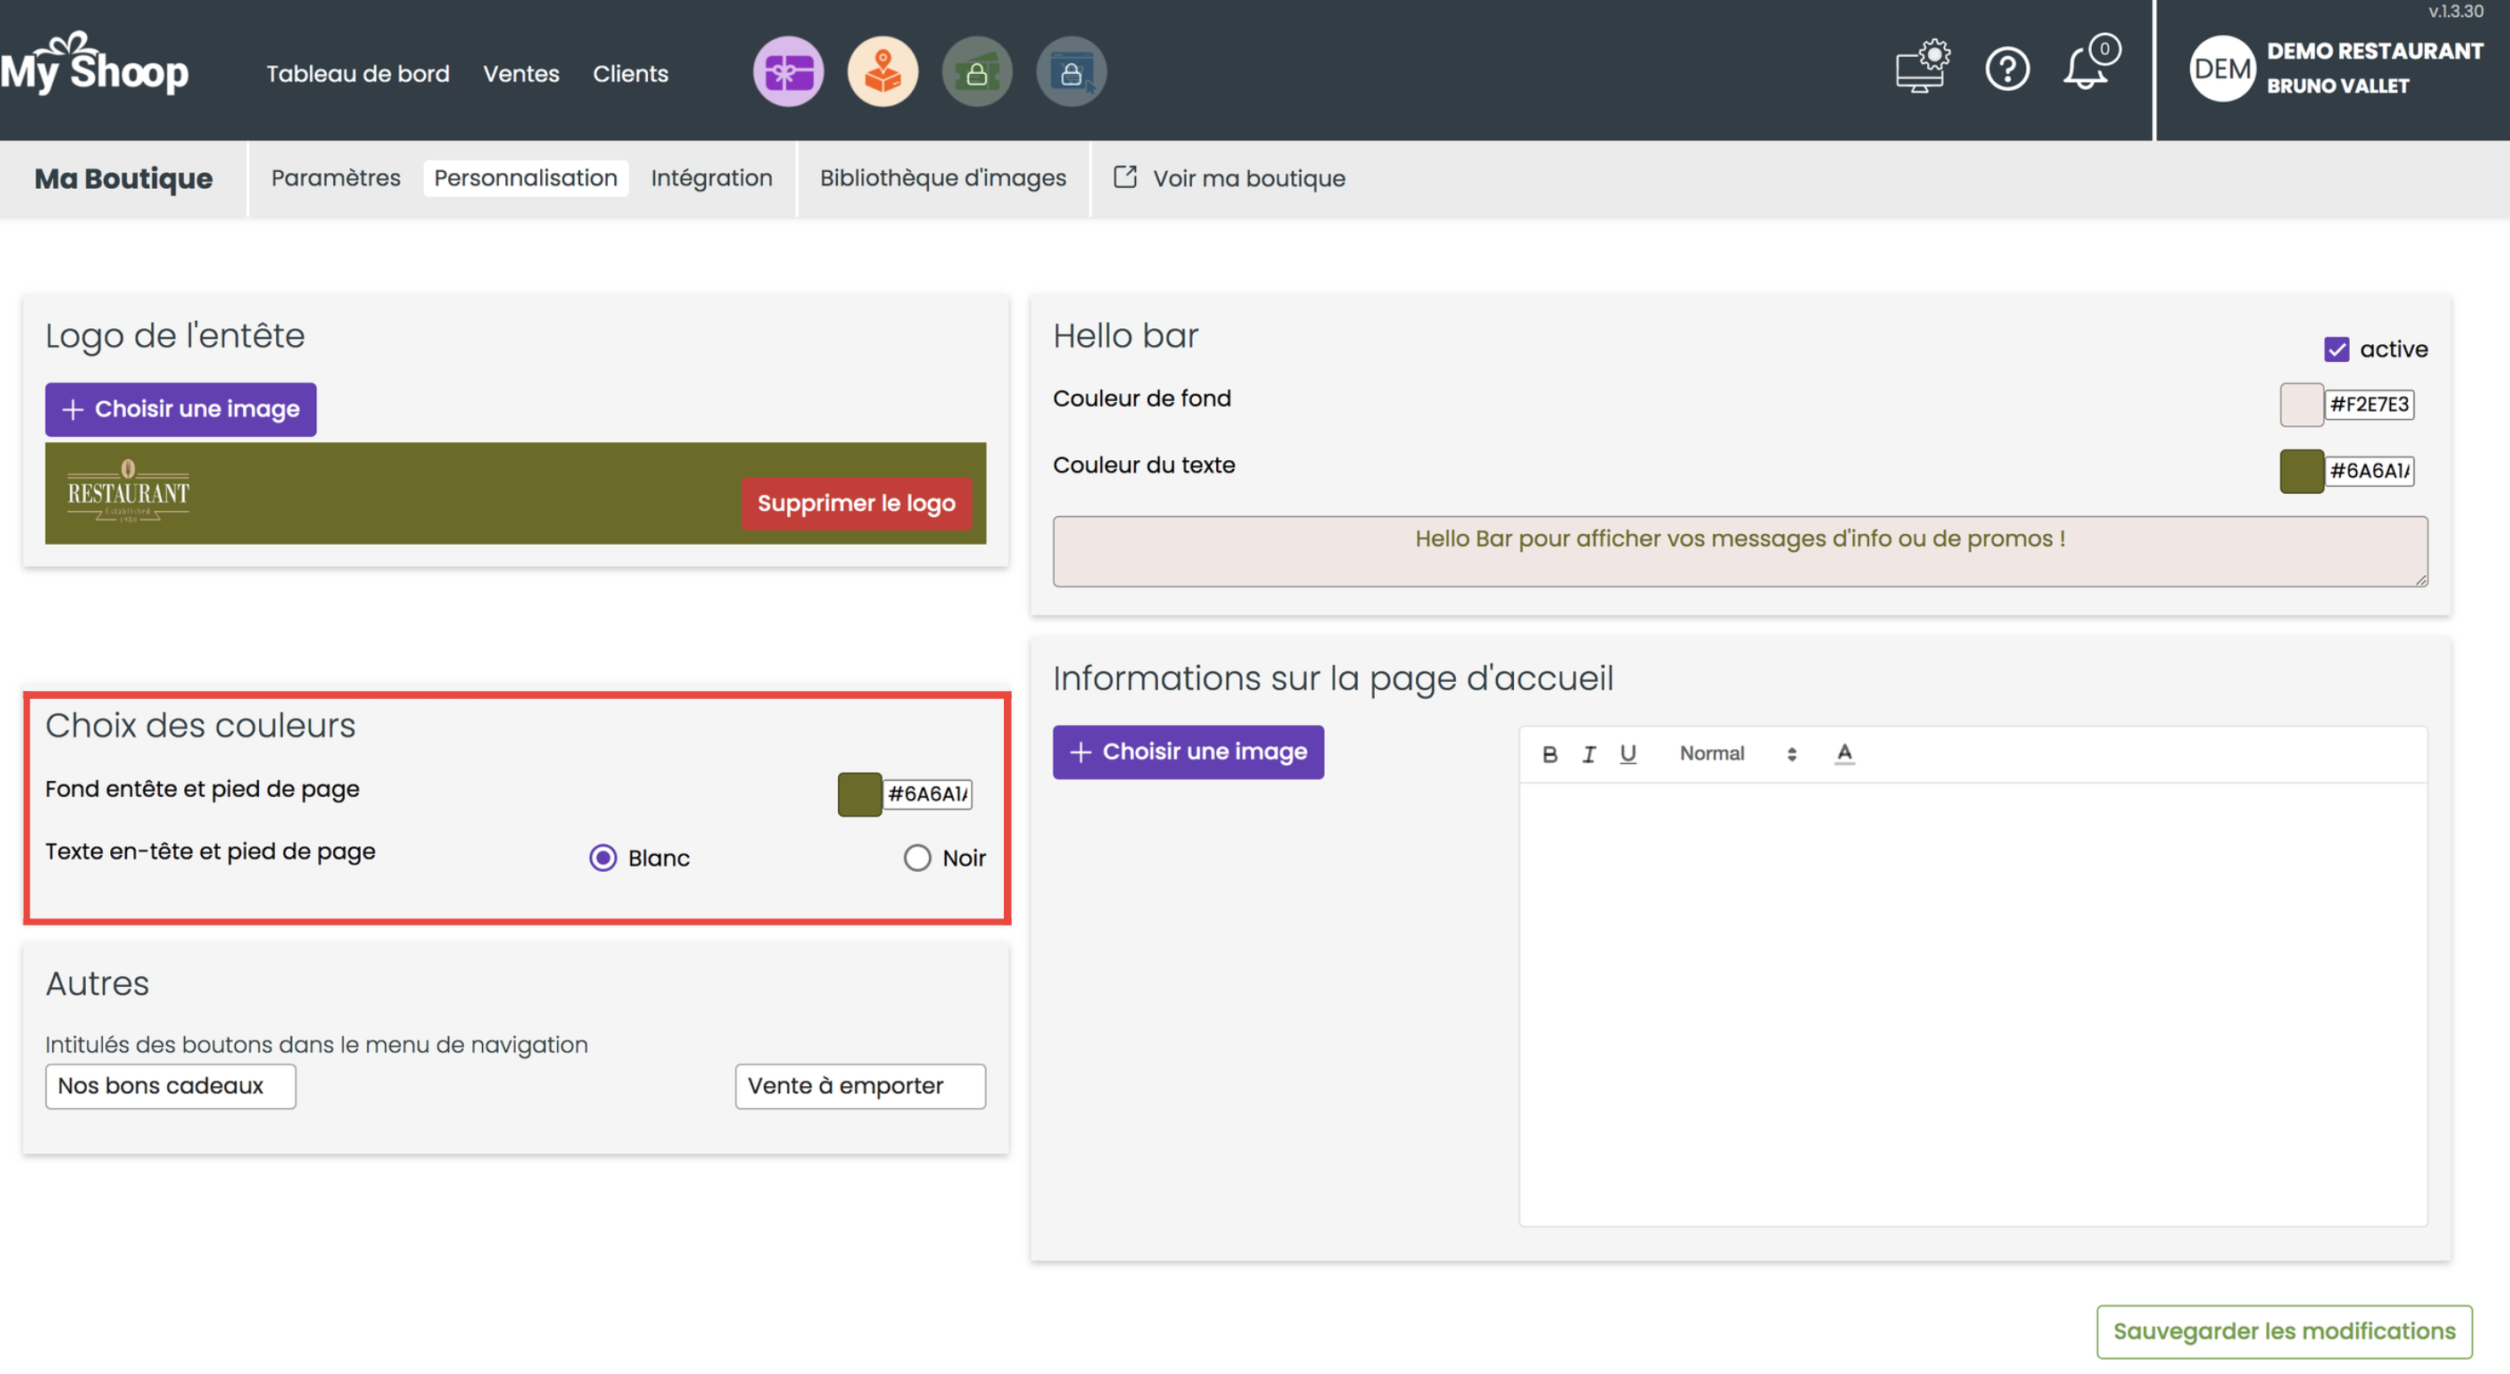Switch to the Intégration tab

[x=711, y=178]
